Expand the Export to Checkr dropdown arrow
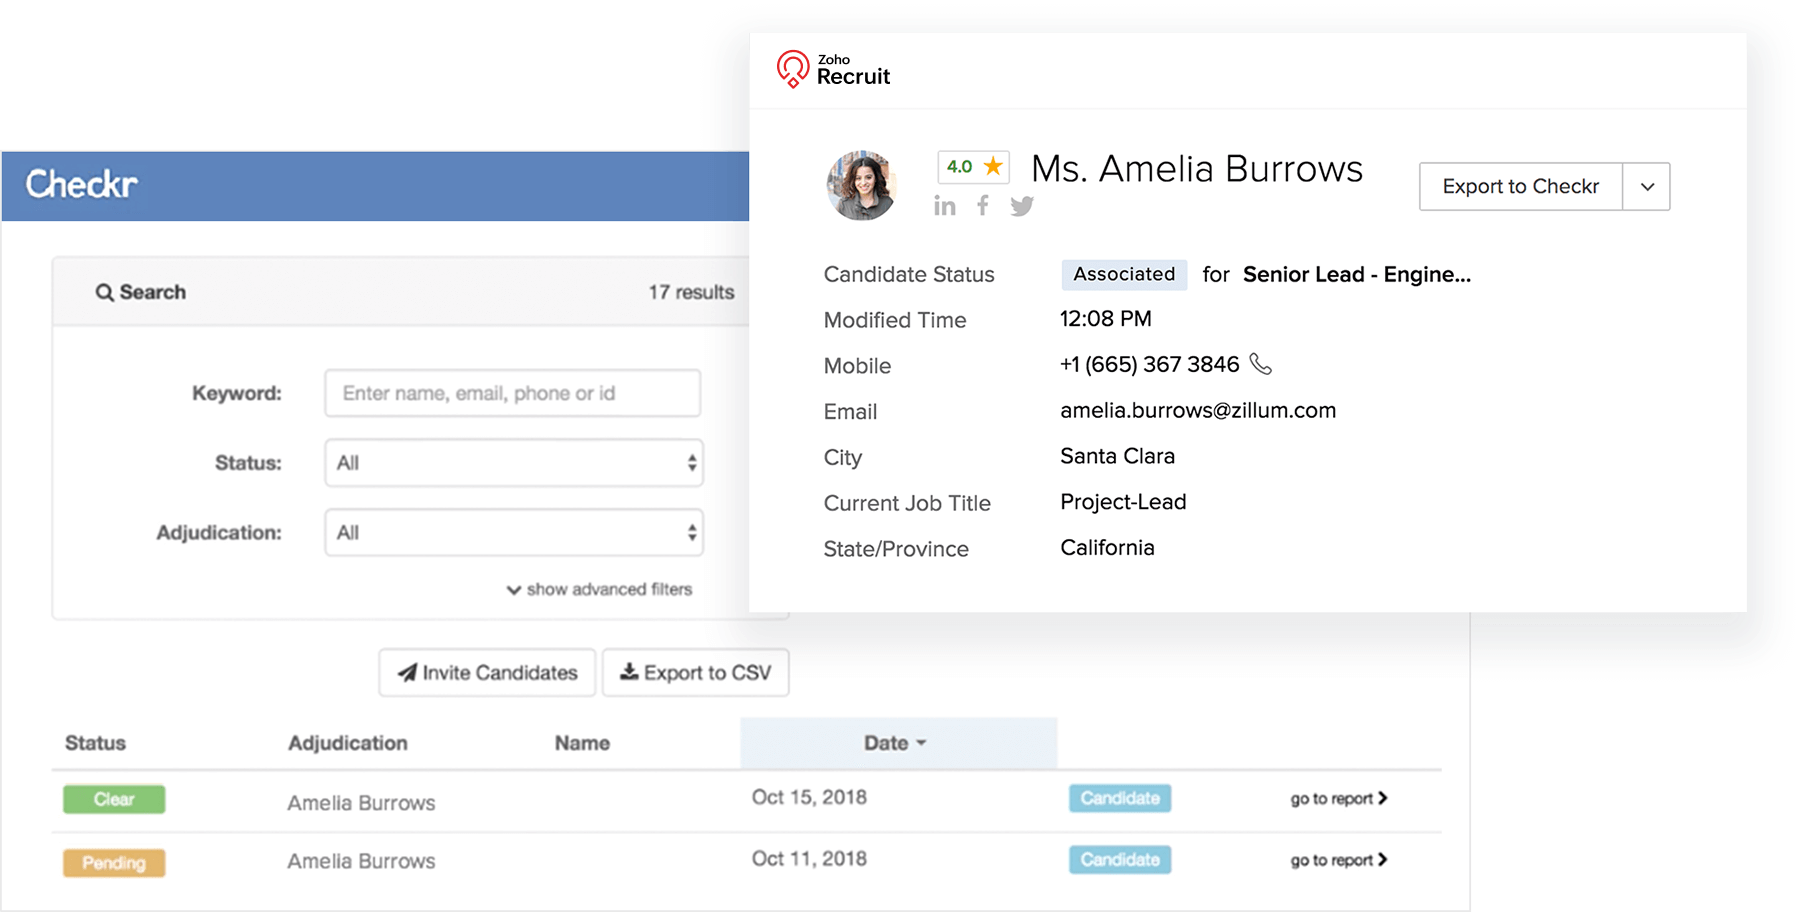 pyautogui.click(x=1647, y=186)
